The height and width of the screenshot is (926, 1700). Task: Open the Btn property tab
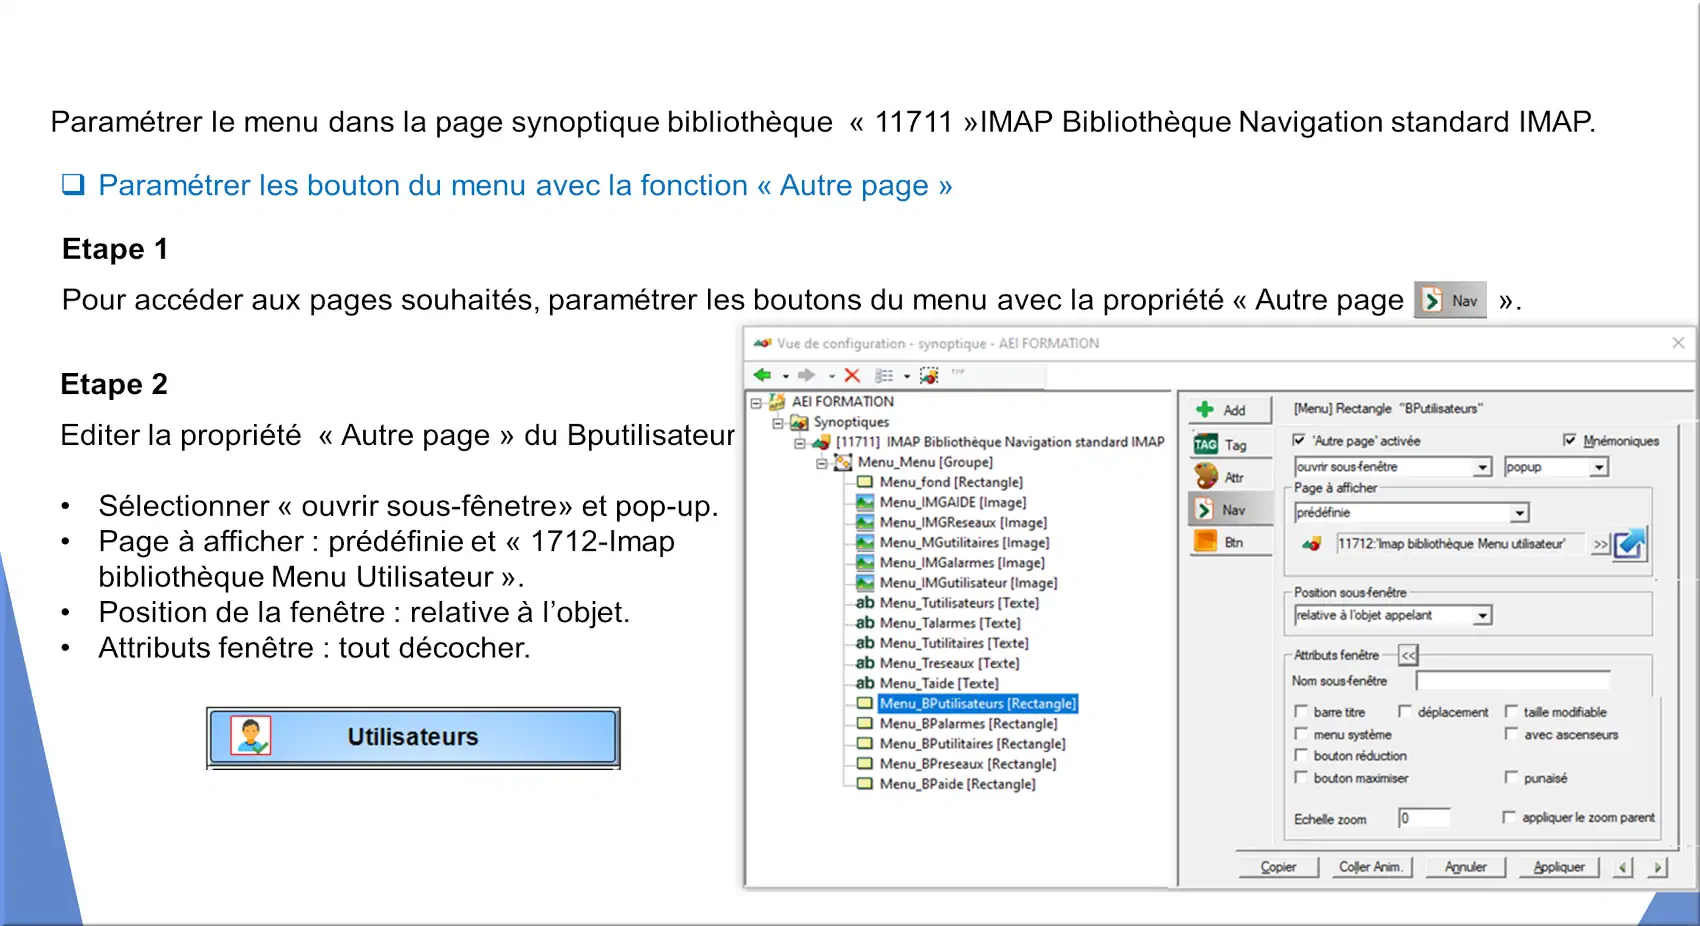pos(1230,542)
